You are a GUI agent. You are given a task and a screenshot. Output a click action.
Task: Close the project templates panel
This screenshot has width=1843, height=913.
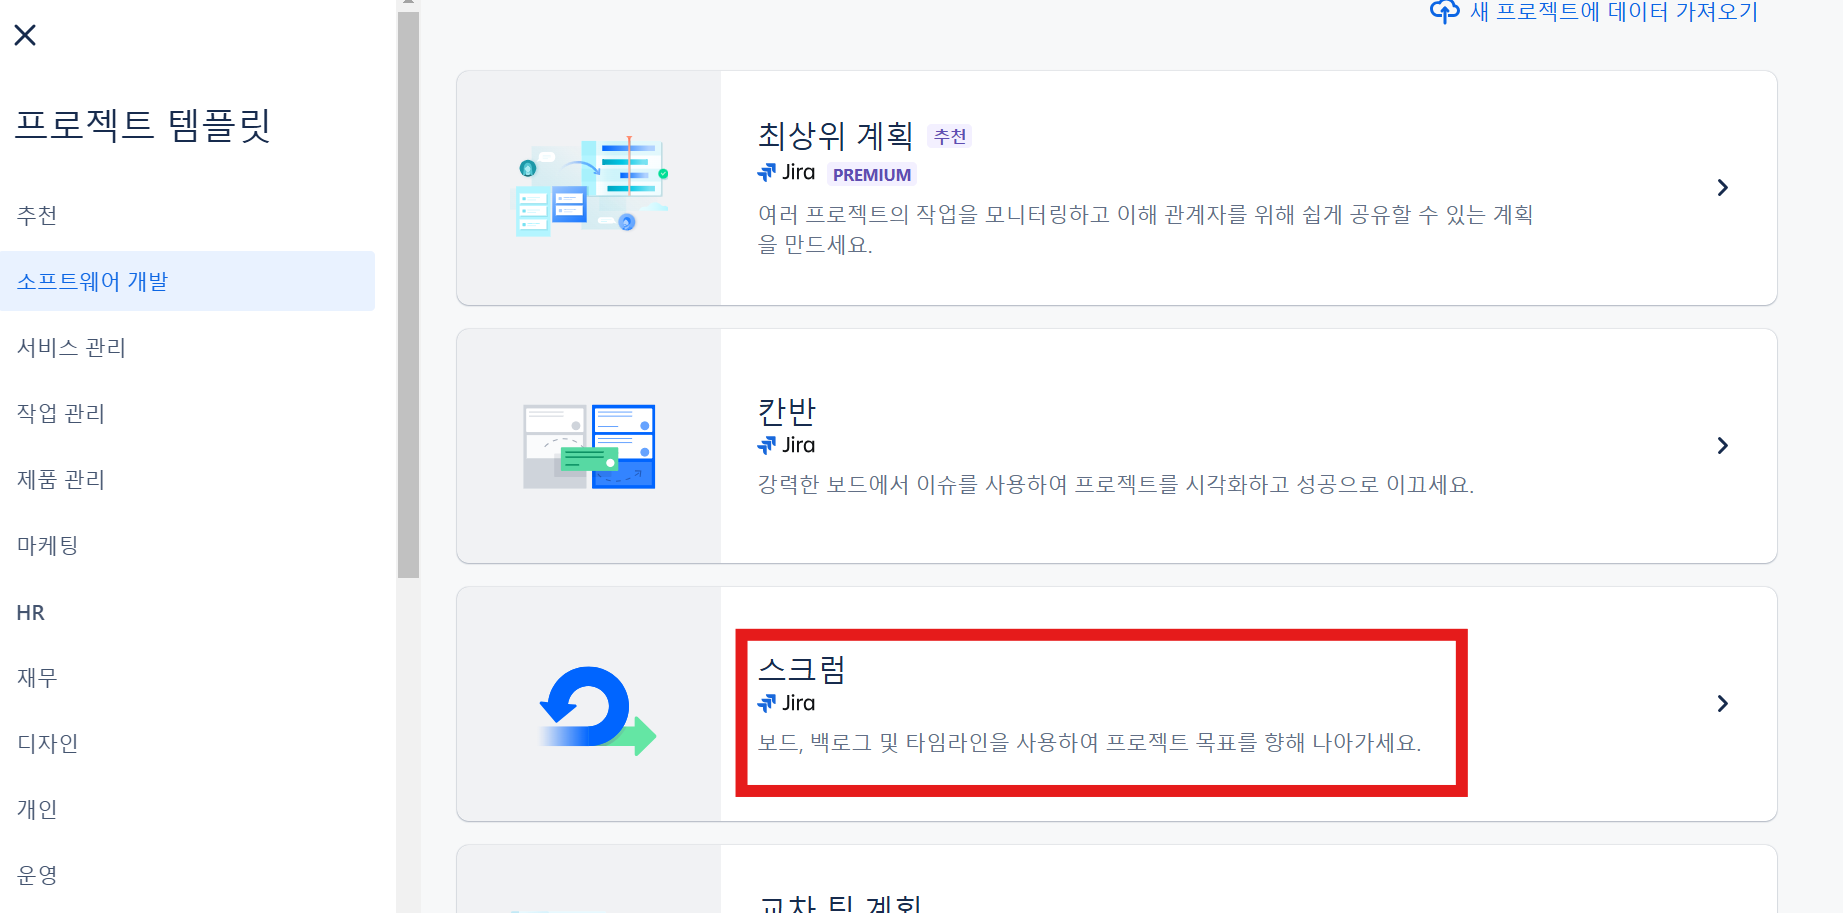(x=25, y=35)
